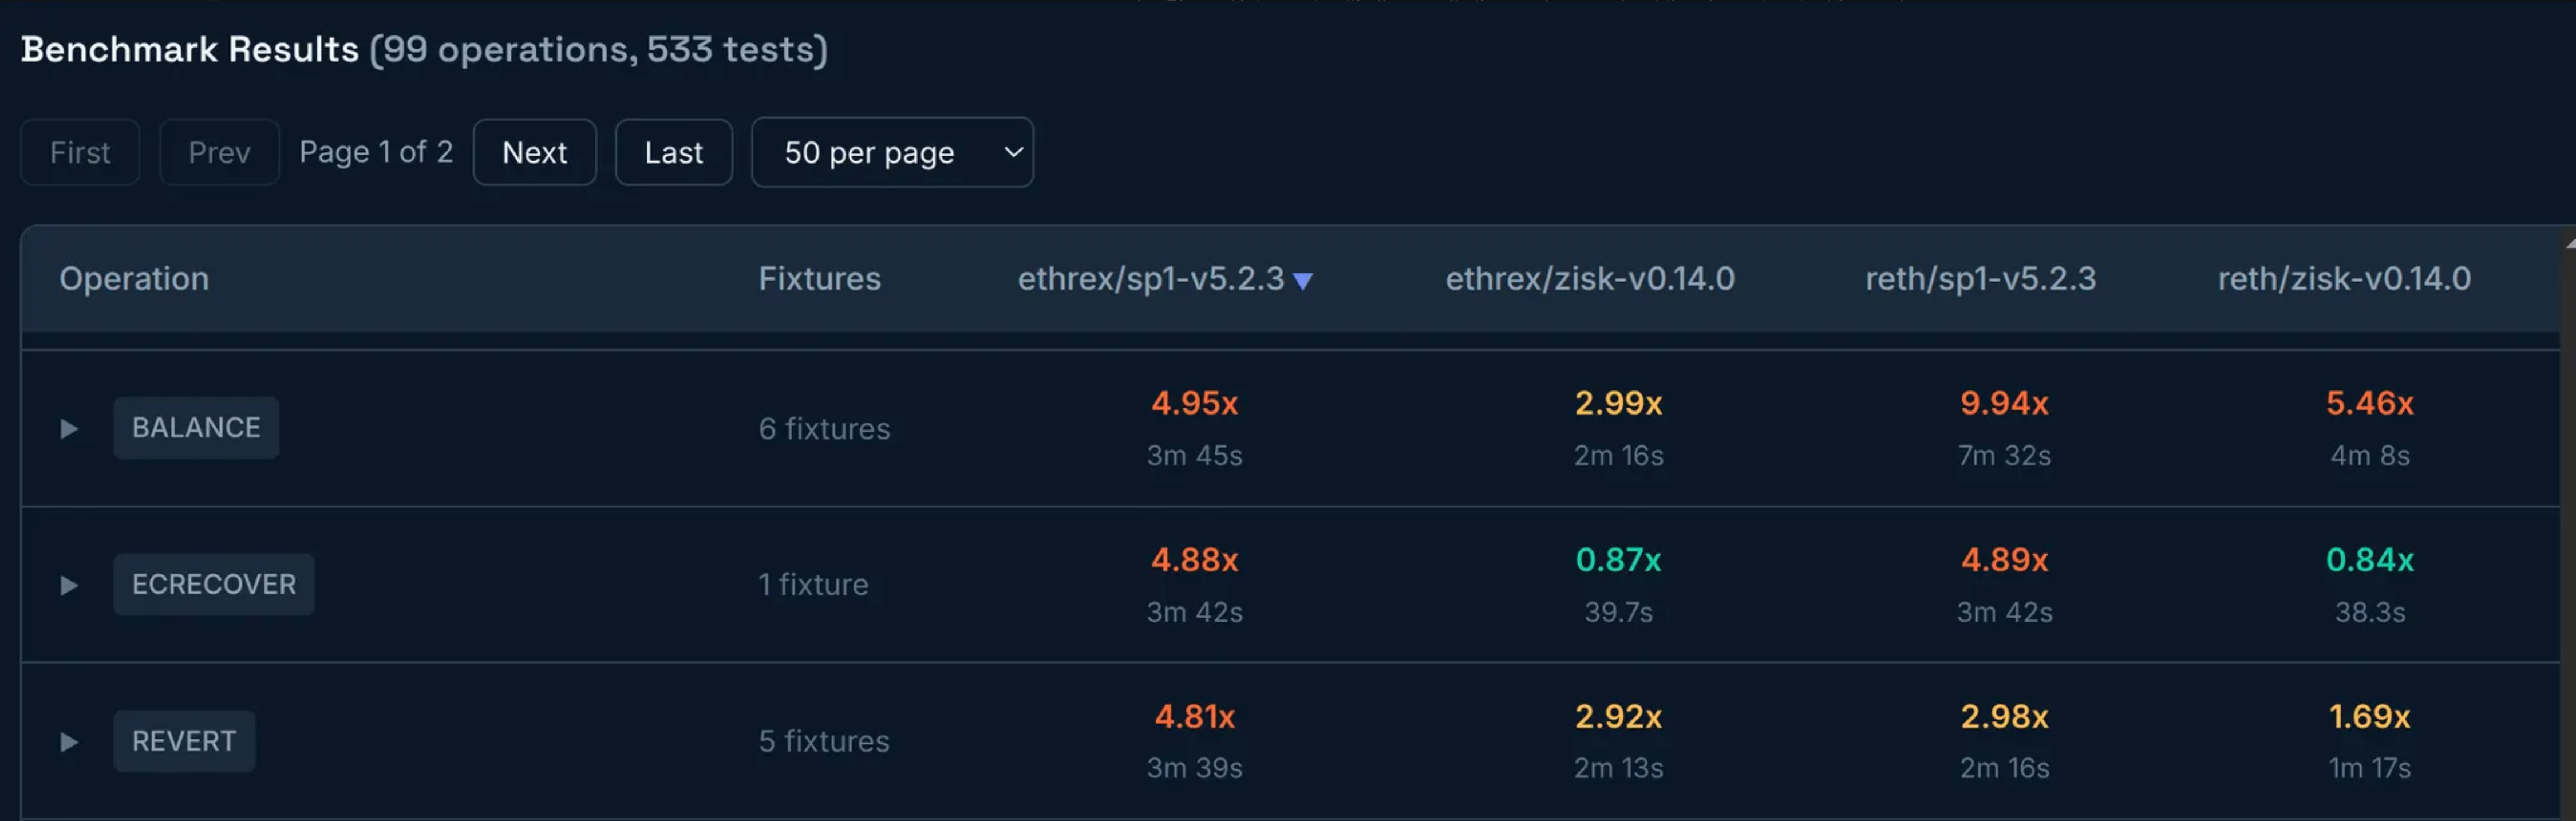The width and height of the screenshot is (2576, 821).
Task: Go to the Next page
Action: pos(534,153)
